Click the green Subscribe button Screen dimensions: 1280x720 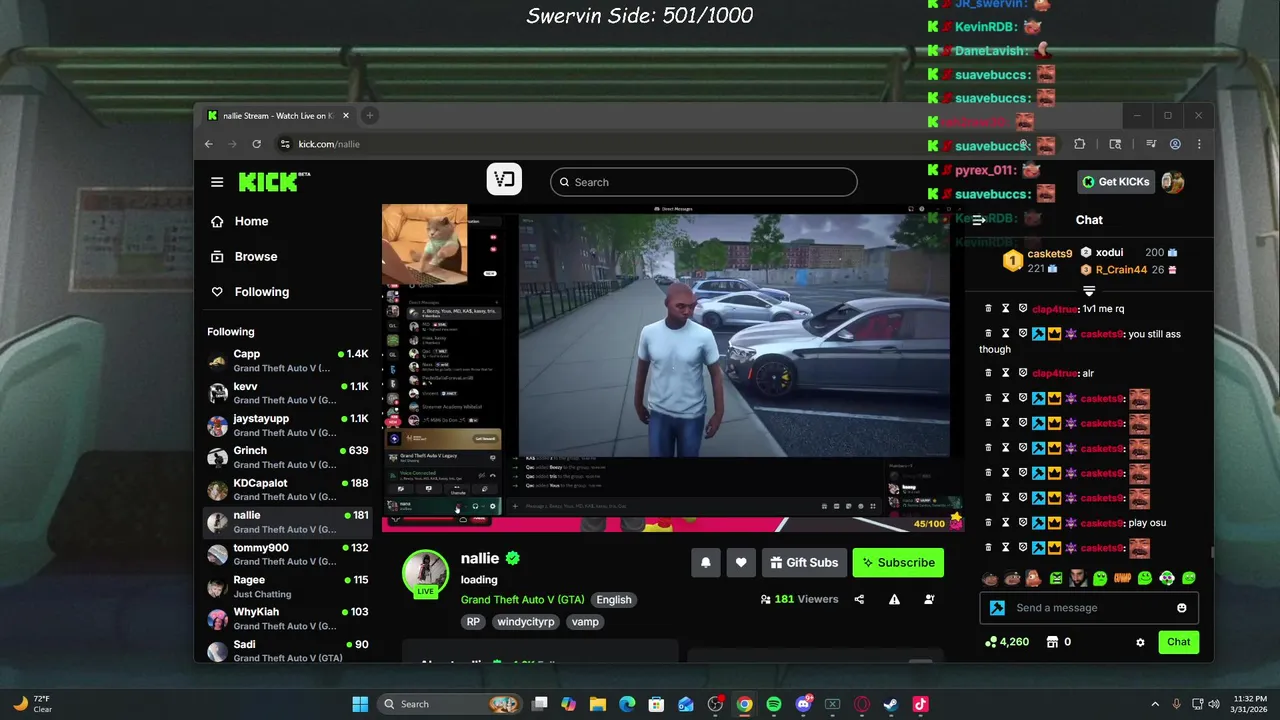[x=898, y=562]
